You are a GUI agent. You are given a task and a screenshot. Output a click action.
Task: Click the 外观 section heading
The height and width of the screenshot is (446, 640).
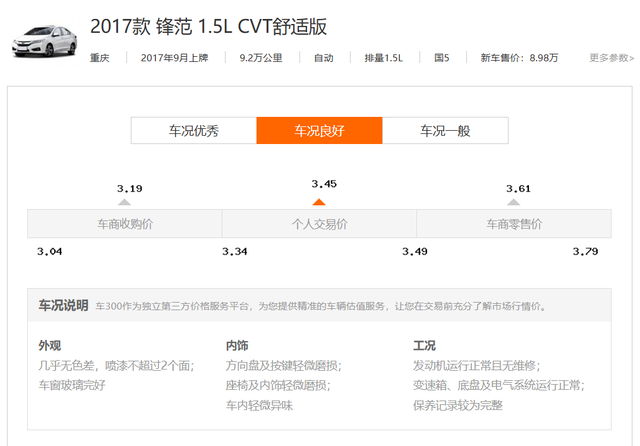pyautogui.click(x=50, y=346)
